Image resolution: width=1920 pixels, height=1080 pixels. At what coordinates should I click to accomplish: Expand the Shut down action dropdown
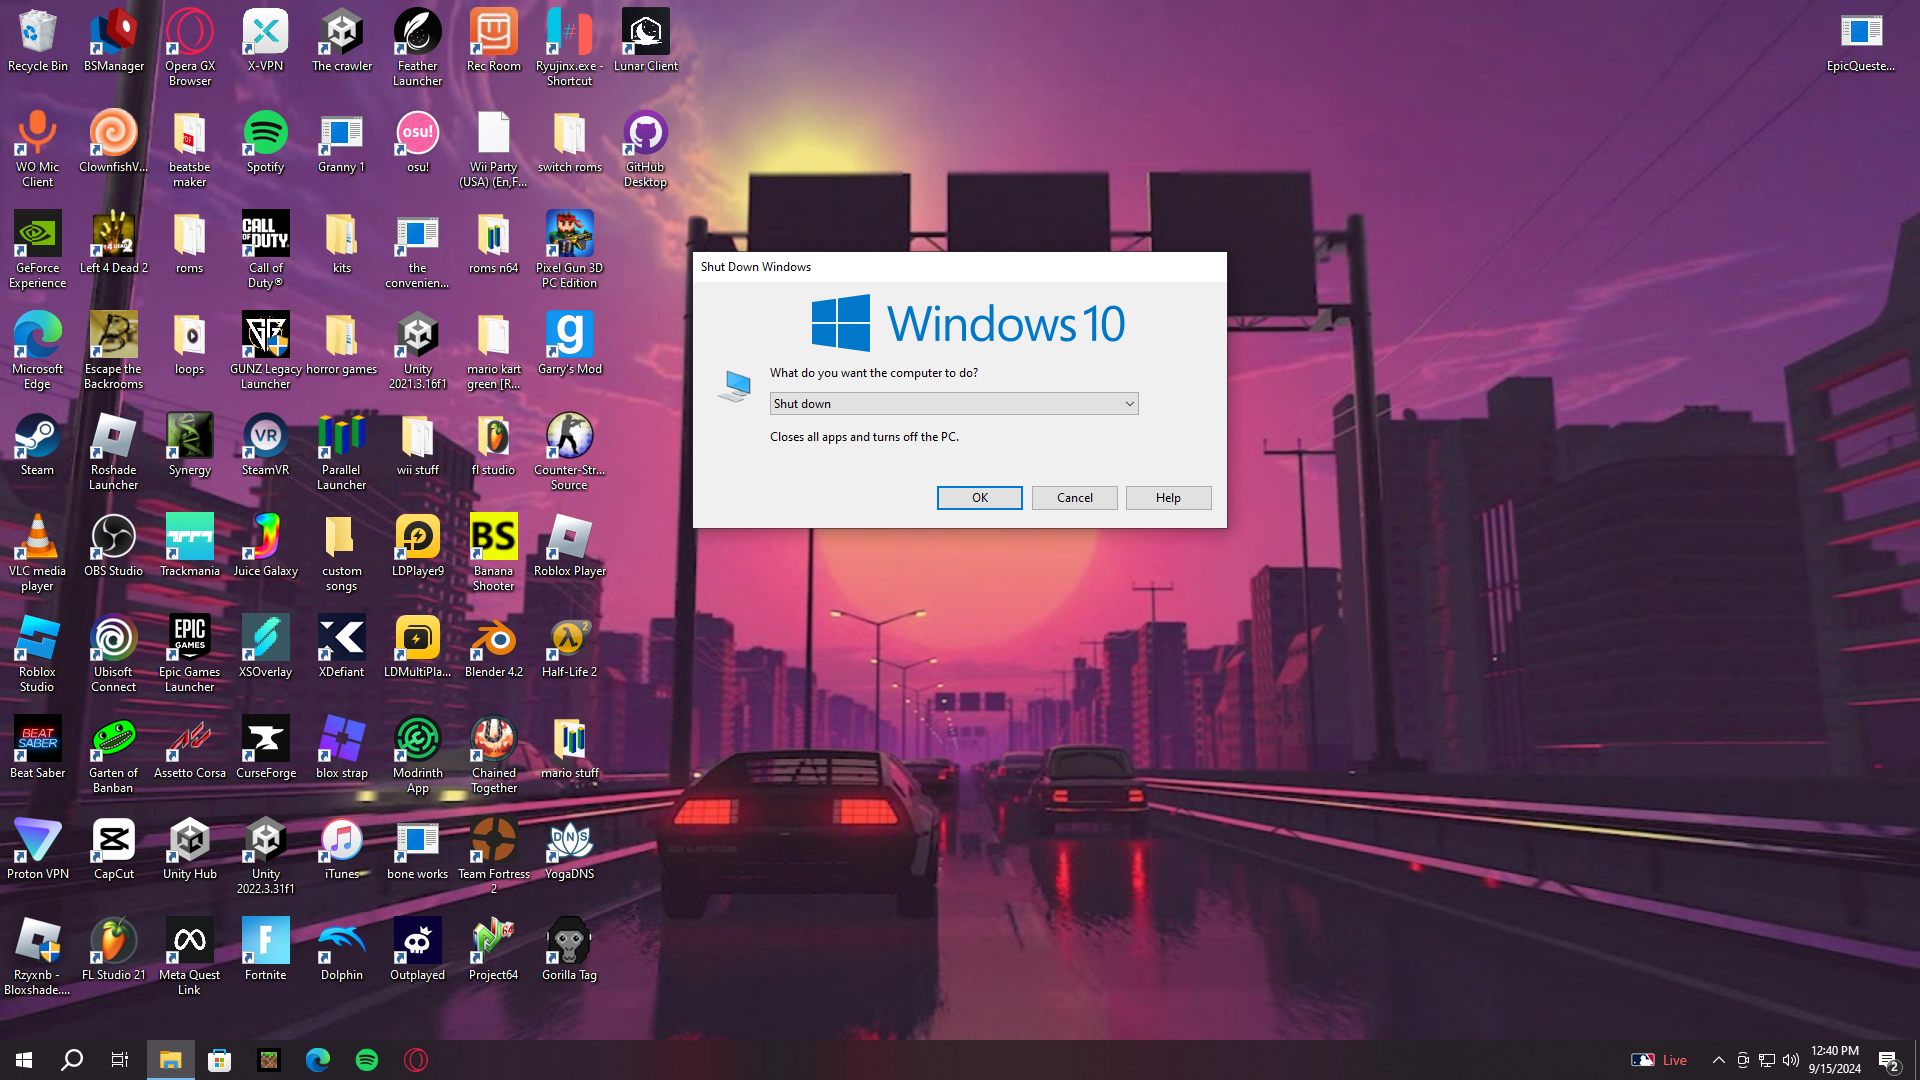point(1129,404)
